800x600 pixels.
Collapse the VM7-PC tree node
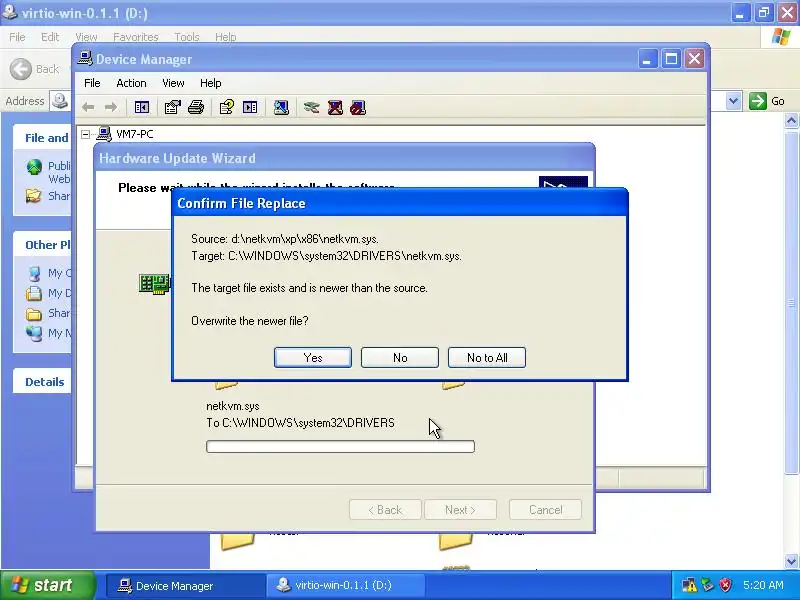[x=86, y=134]
